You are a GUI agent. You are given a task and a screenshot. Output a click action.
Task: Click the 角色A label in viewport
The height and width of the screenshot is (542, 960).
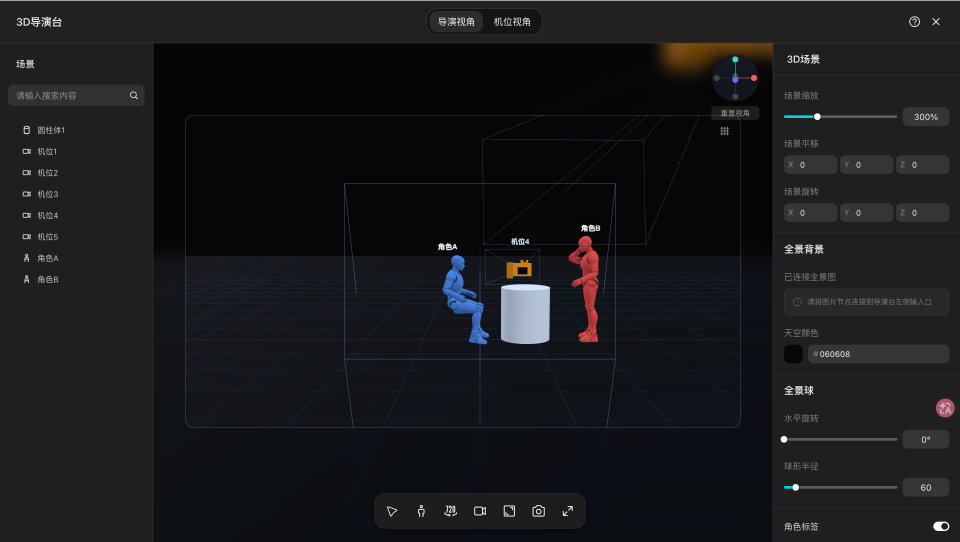click(447, 247)
